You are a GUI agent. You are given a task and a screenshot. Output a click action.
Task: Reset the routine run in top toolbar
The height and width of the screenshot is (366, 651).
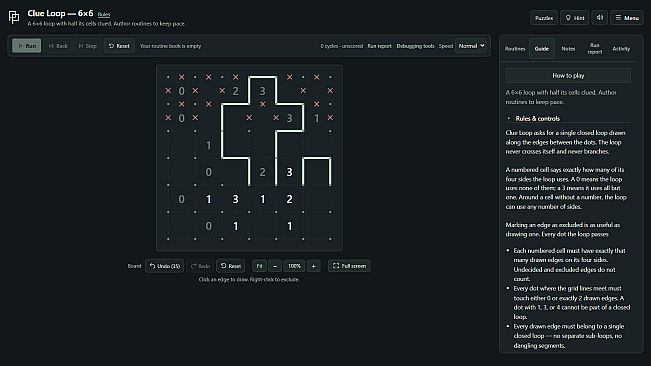(119, 46)
